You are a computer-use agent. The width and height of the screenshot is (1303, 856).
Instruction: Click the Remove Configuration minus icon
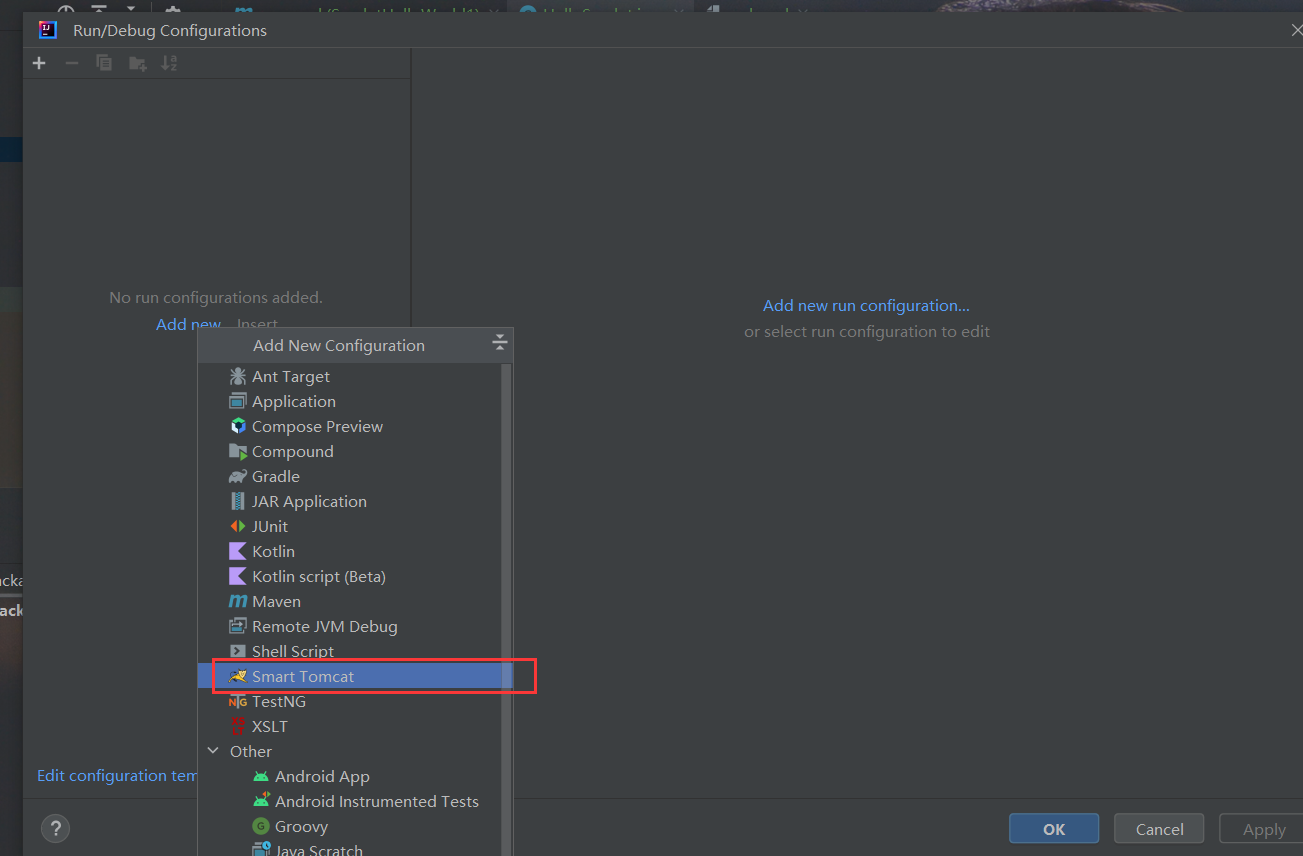pos(71,63)
